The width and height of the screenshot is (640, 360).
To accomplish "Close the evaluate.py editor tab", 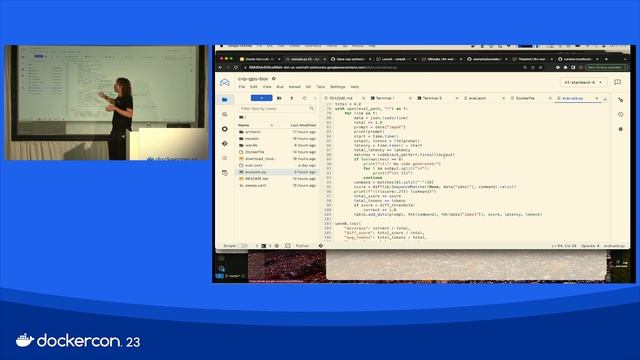I will point(596,98).
